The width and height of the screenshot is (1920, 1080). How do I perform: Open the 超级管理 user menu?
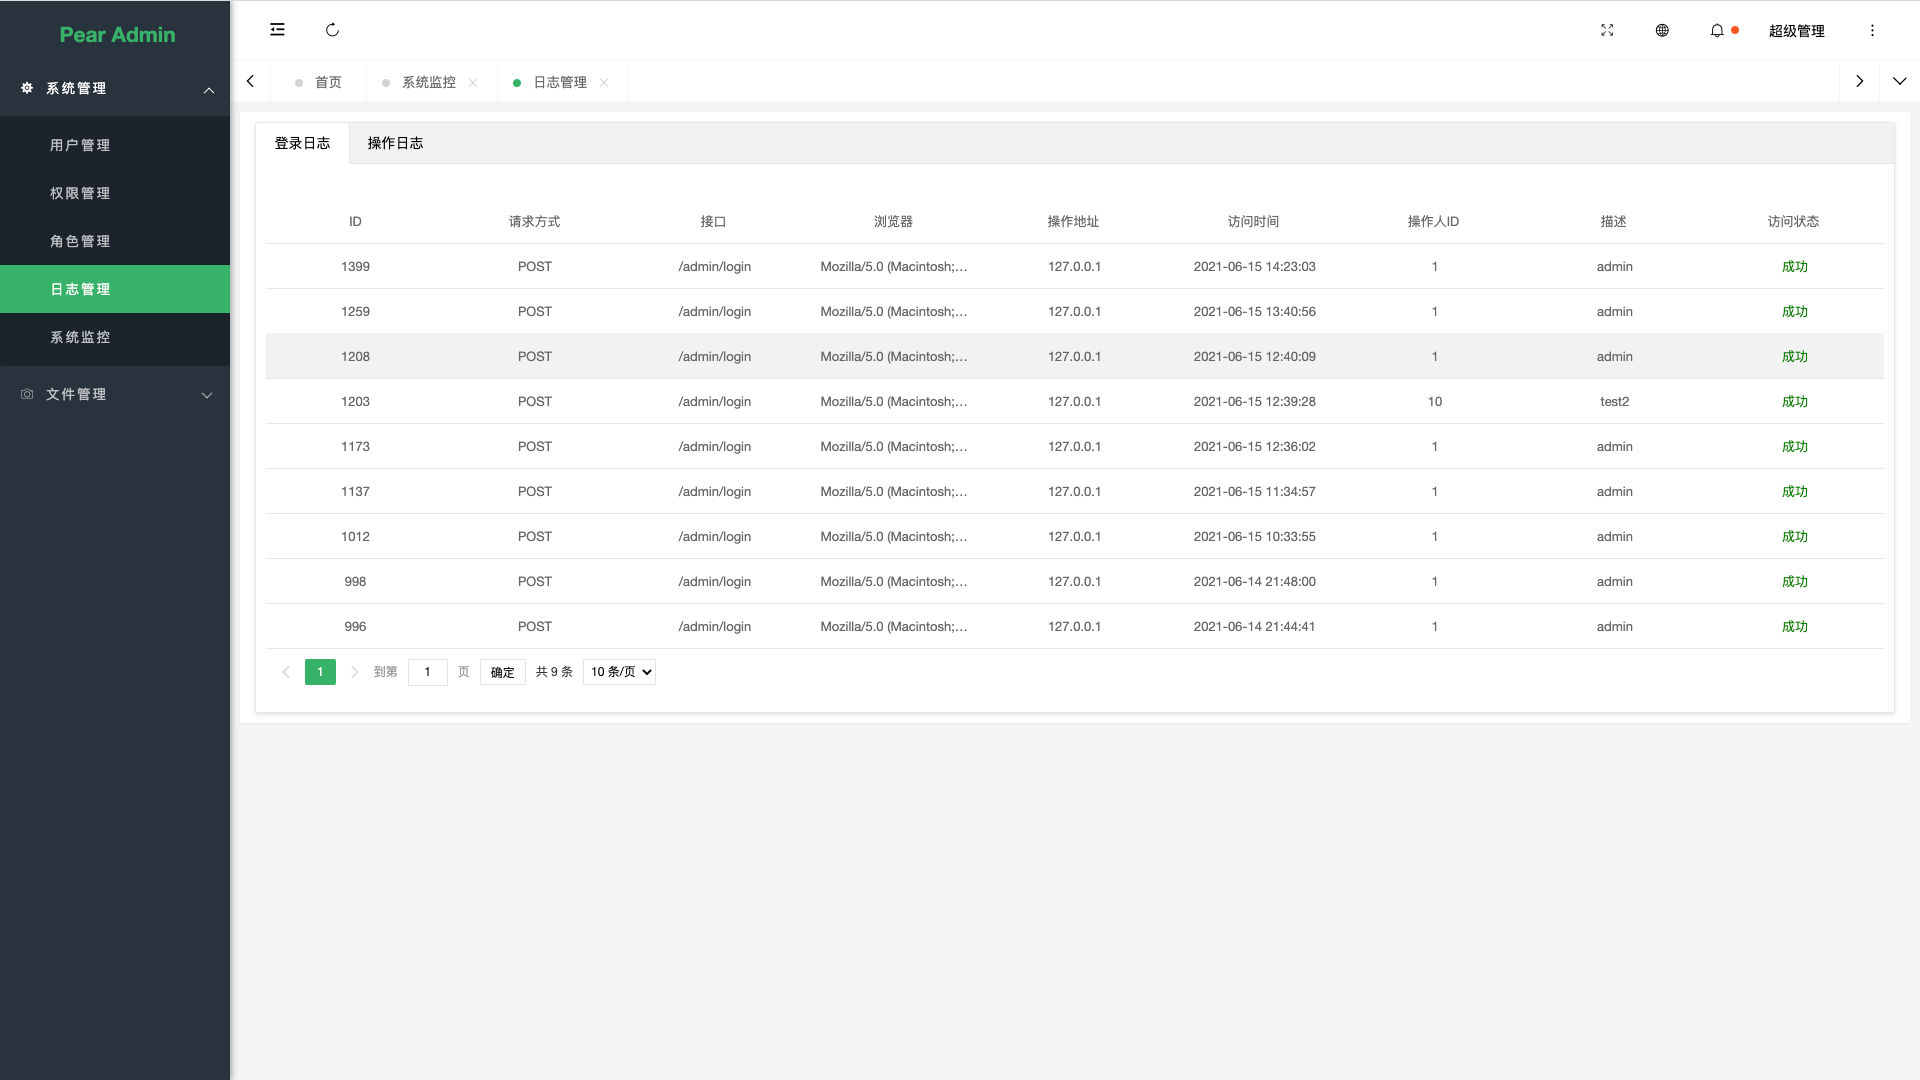1796,31
